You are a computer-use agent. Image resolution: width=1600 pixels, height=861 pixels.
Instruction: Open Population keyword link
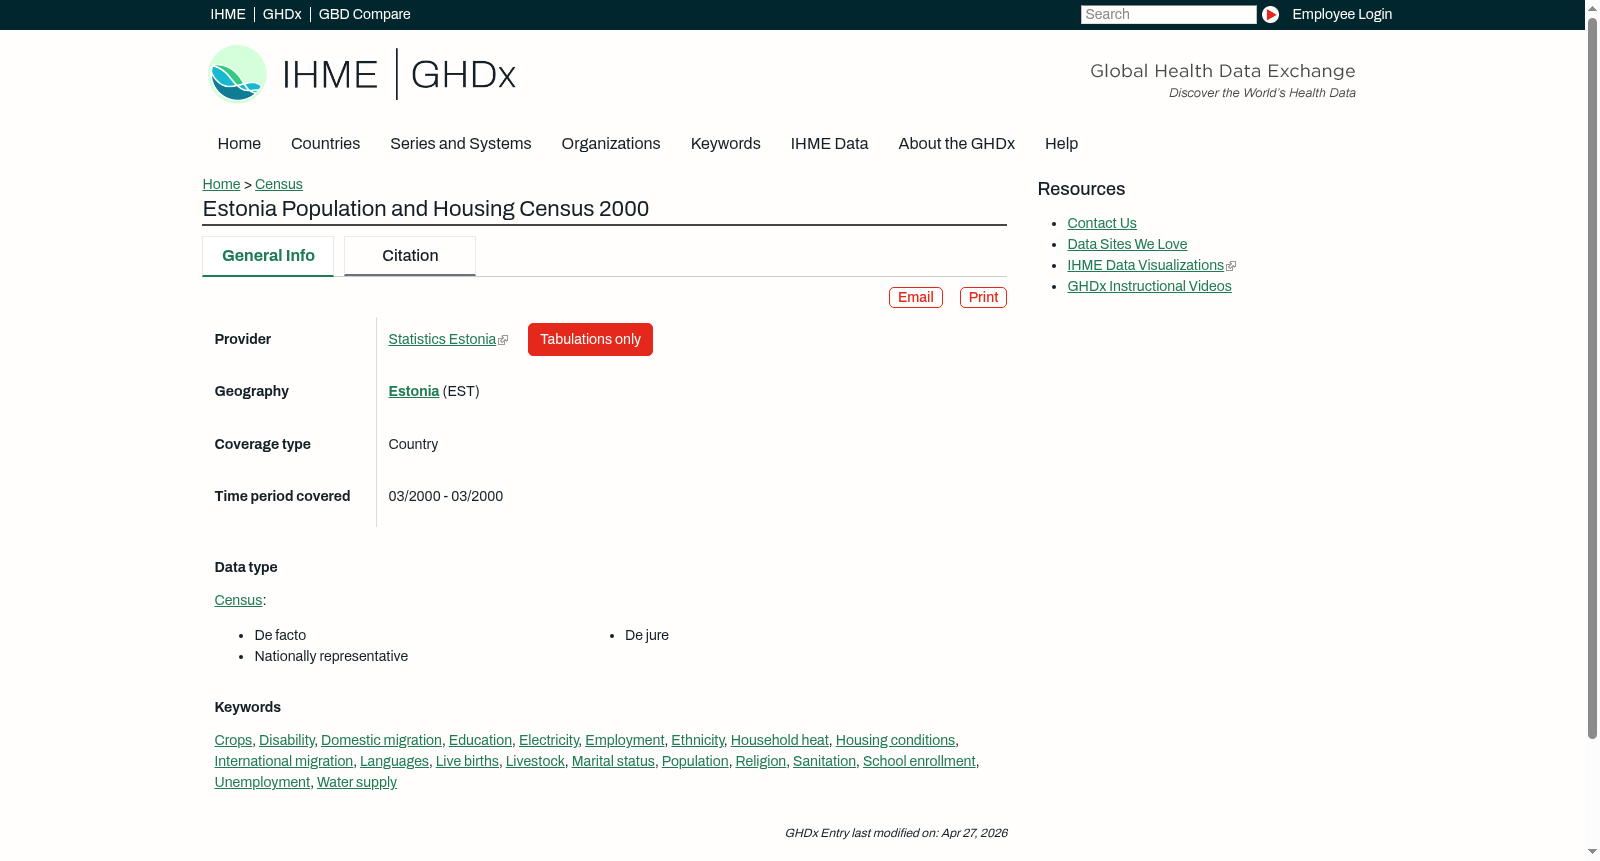tap(695, 761)
